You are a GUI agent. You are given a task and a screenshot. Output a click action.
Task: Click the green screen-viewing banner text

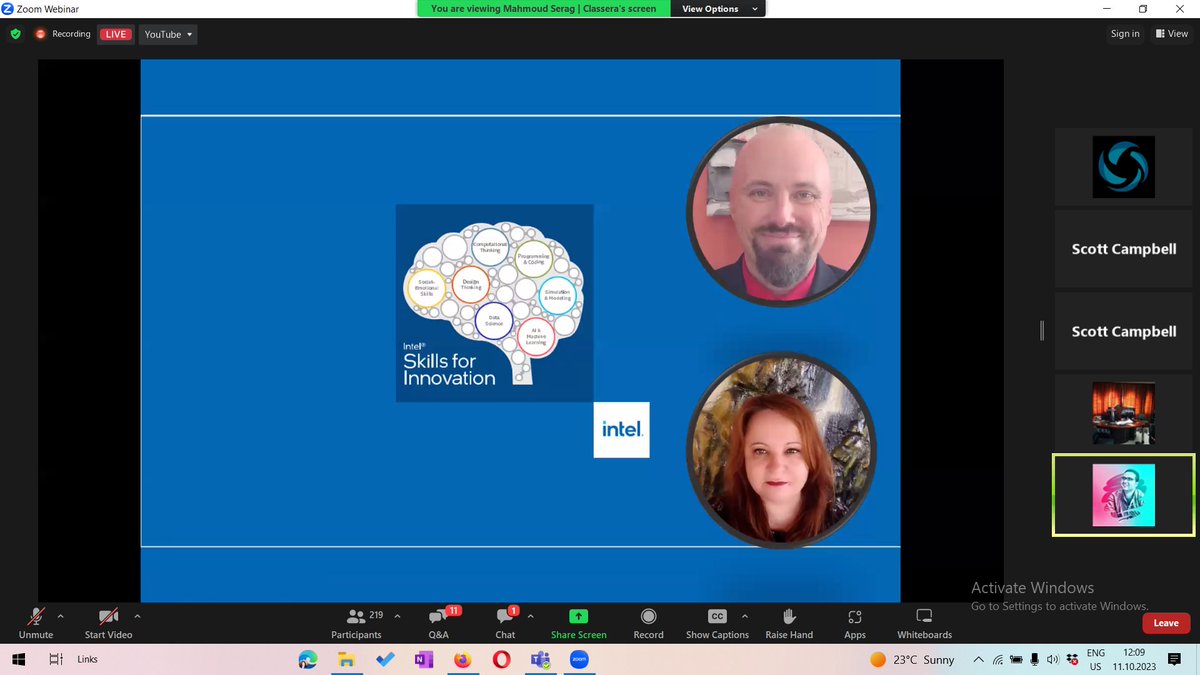click(x=543, y=9)
